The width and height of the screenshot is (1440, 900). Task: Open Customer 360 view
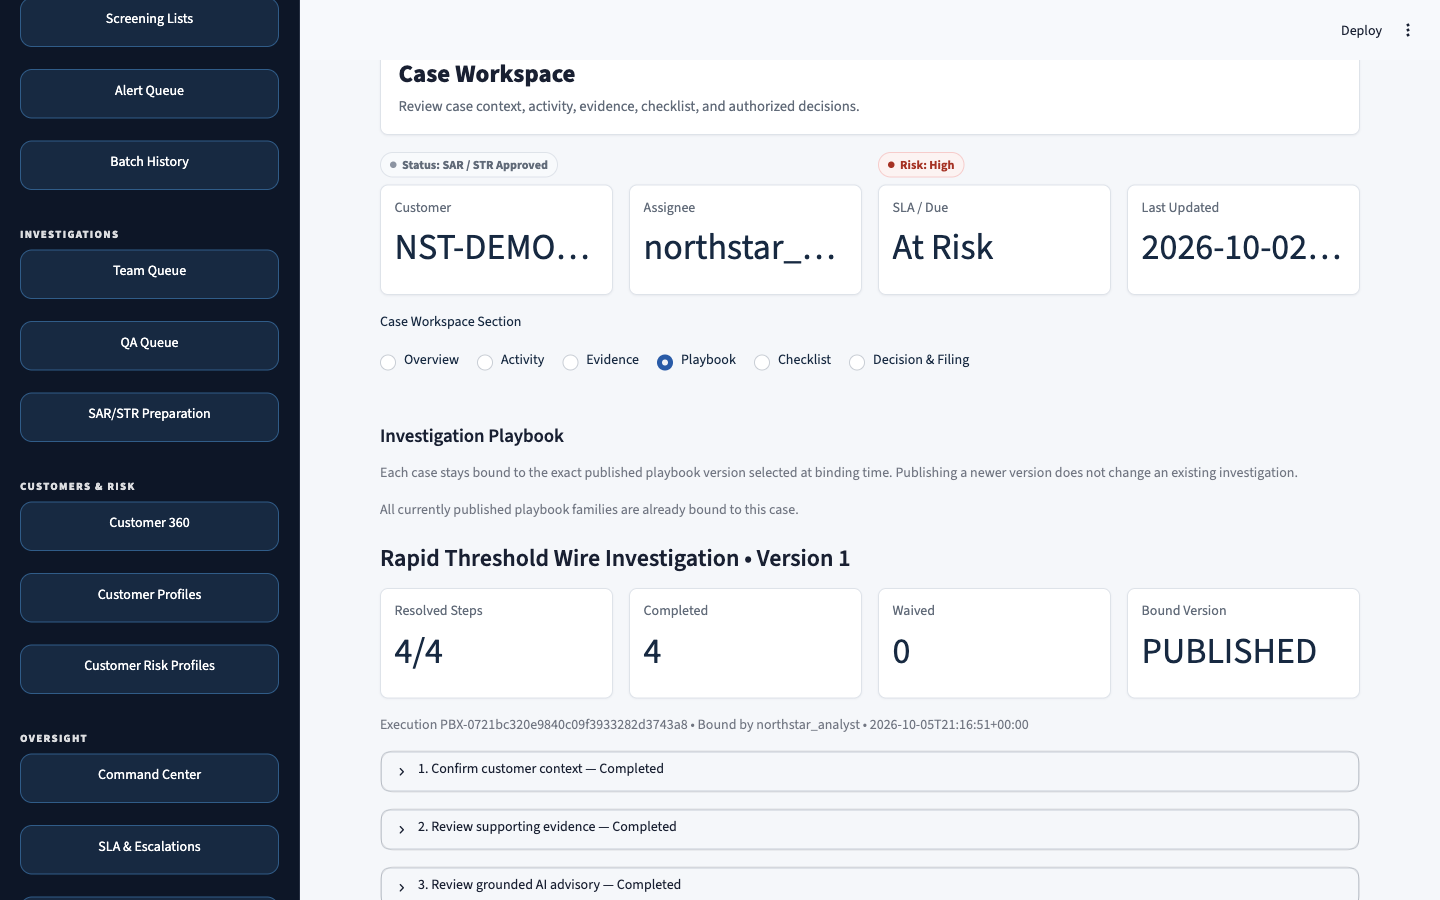pyautogui.click(x=149, y=525)
